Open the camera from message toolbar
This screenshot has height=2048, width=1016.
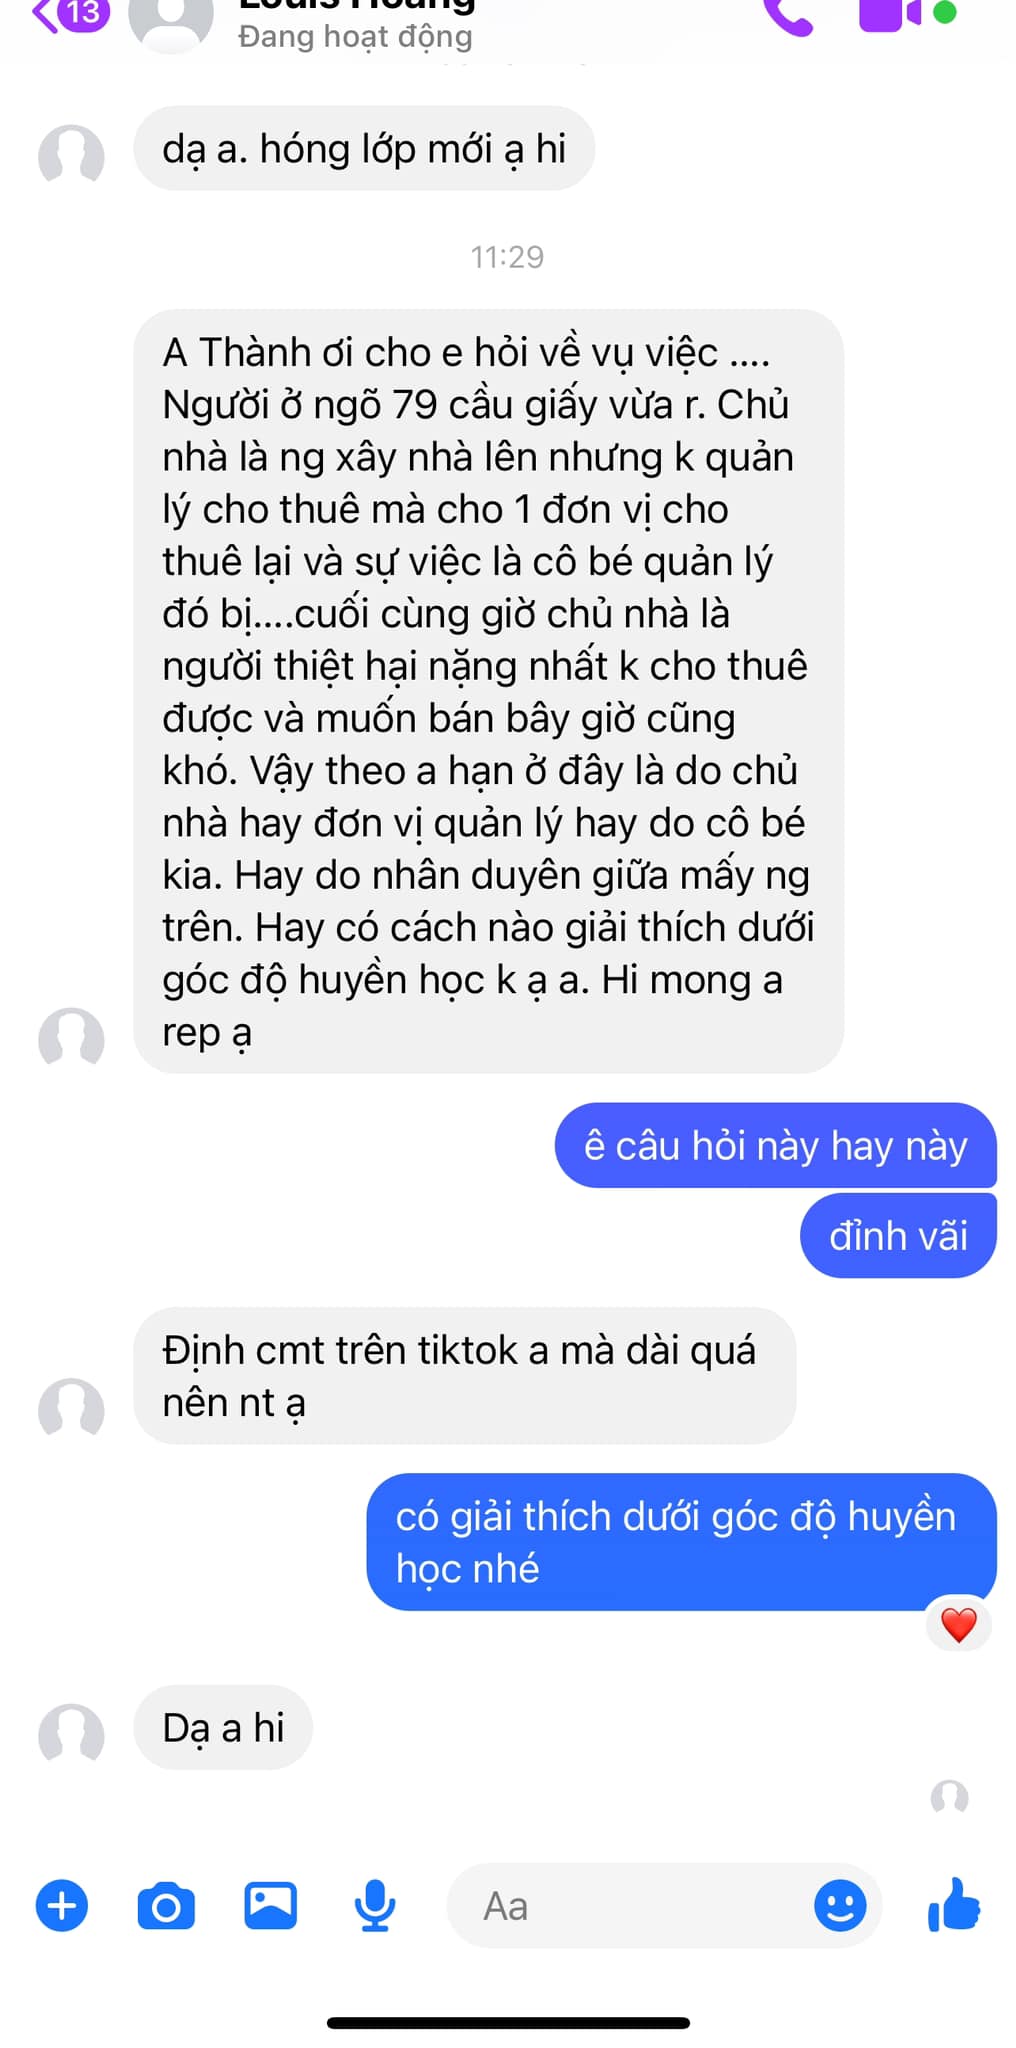coord(166,1906)
